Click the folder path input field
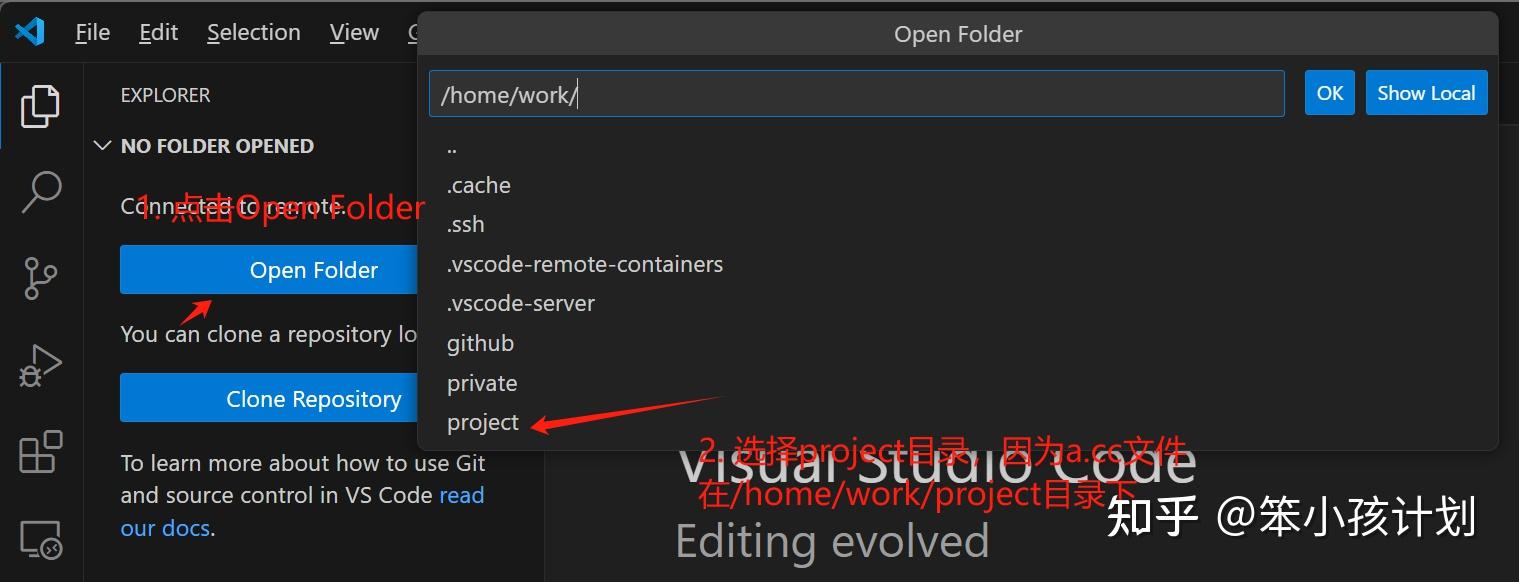This screenshot has width=1519, height=582. [x=857, y=93]
